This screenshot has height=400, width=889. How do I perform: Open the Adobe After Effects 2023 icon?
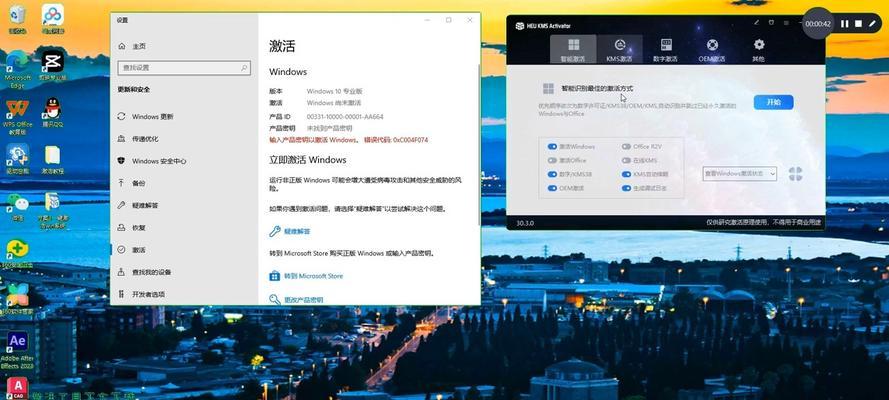[x=17, y=350]
